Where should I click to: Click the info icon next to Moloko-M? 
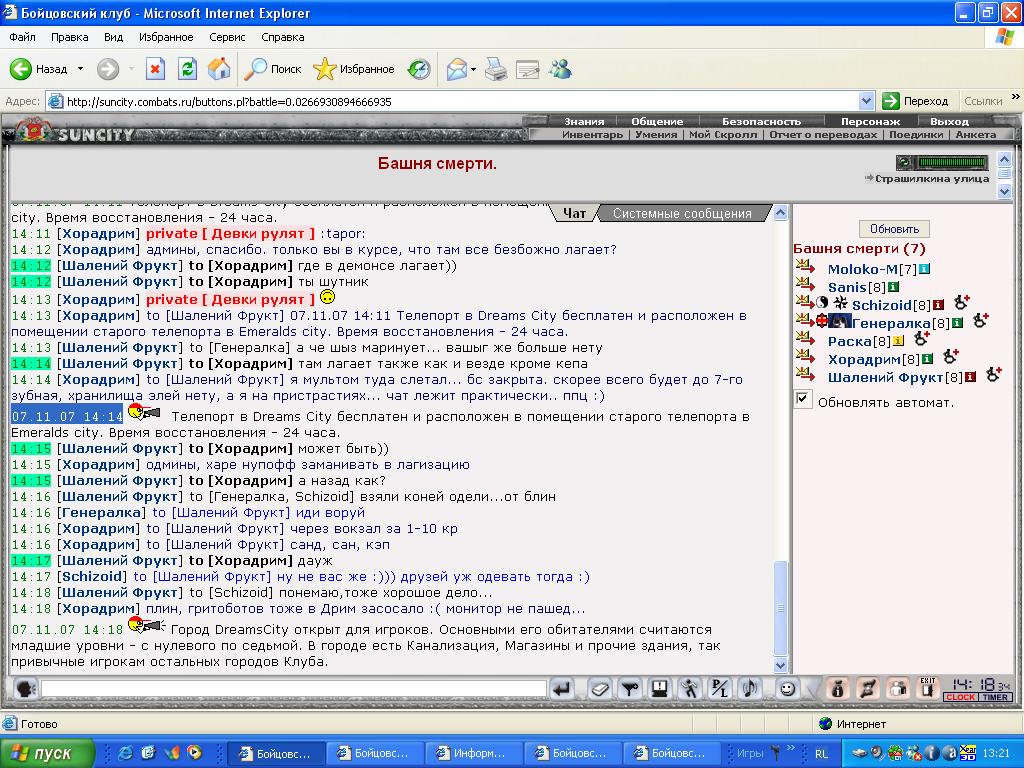coord(925,269)
